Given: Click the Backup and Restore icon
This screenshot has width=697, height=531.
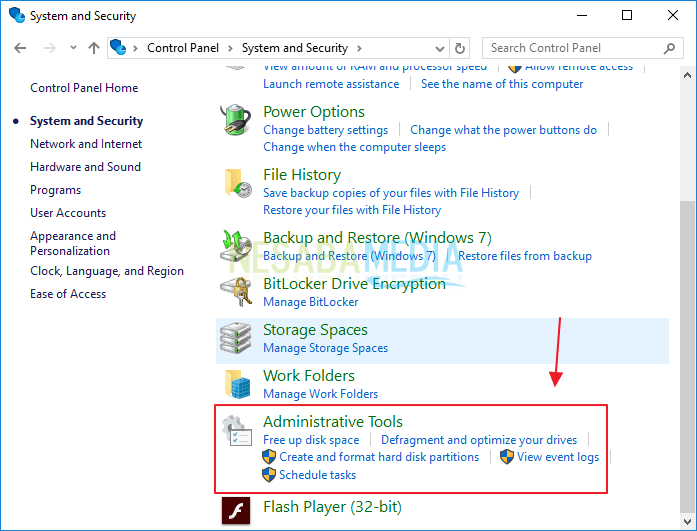Looking at the screenshot, I should pos(236,246).
